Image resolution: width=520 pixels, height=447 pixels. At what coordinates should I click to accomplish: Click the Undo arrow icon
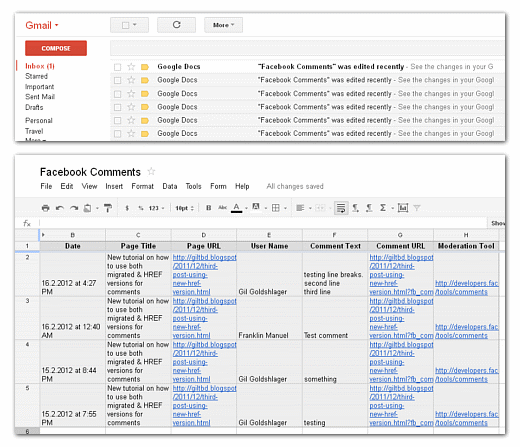tap(60, 208)
